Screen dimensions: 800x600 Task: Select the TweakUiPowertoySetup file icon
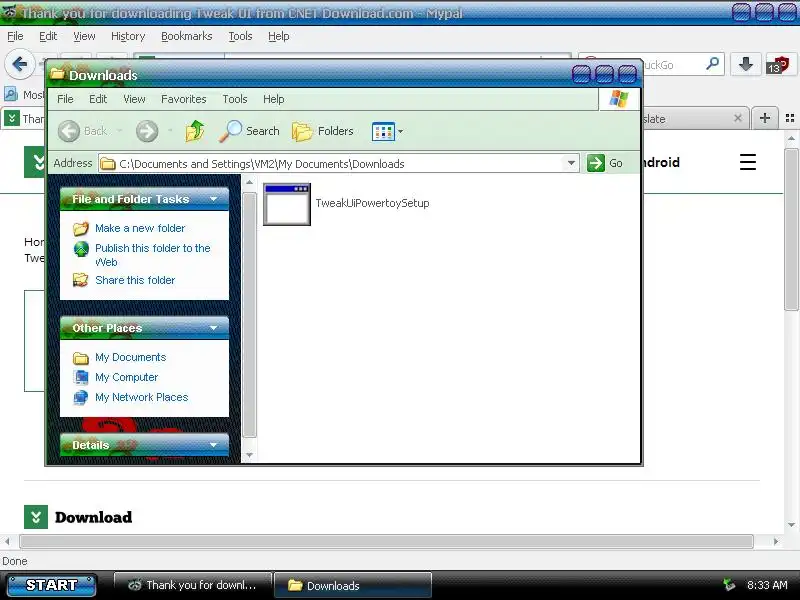(x=287, y=204)
